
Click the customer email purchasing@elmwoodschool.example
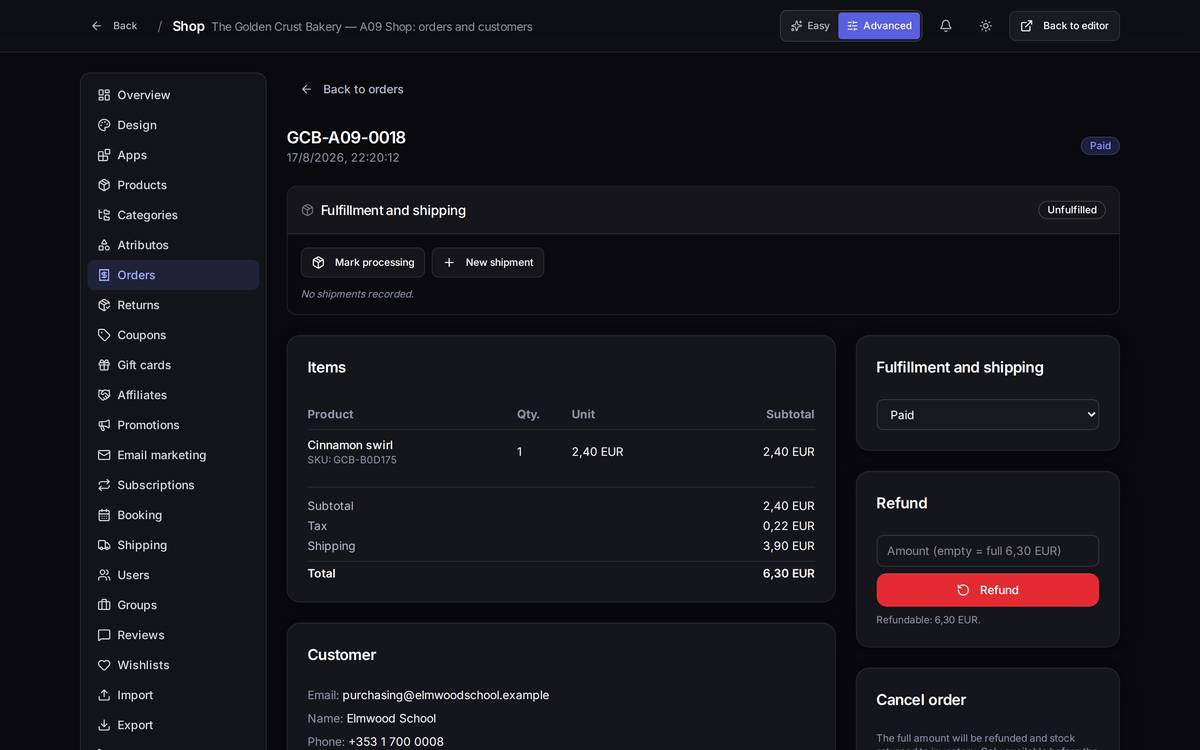(446, 695)
